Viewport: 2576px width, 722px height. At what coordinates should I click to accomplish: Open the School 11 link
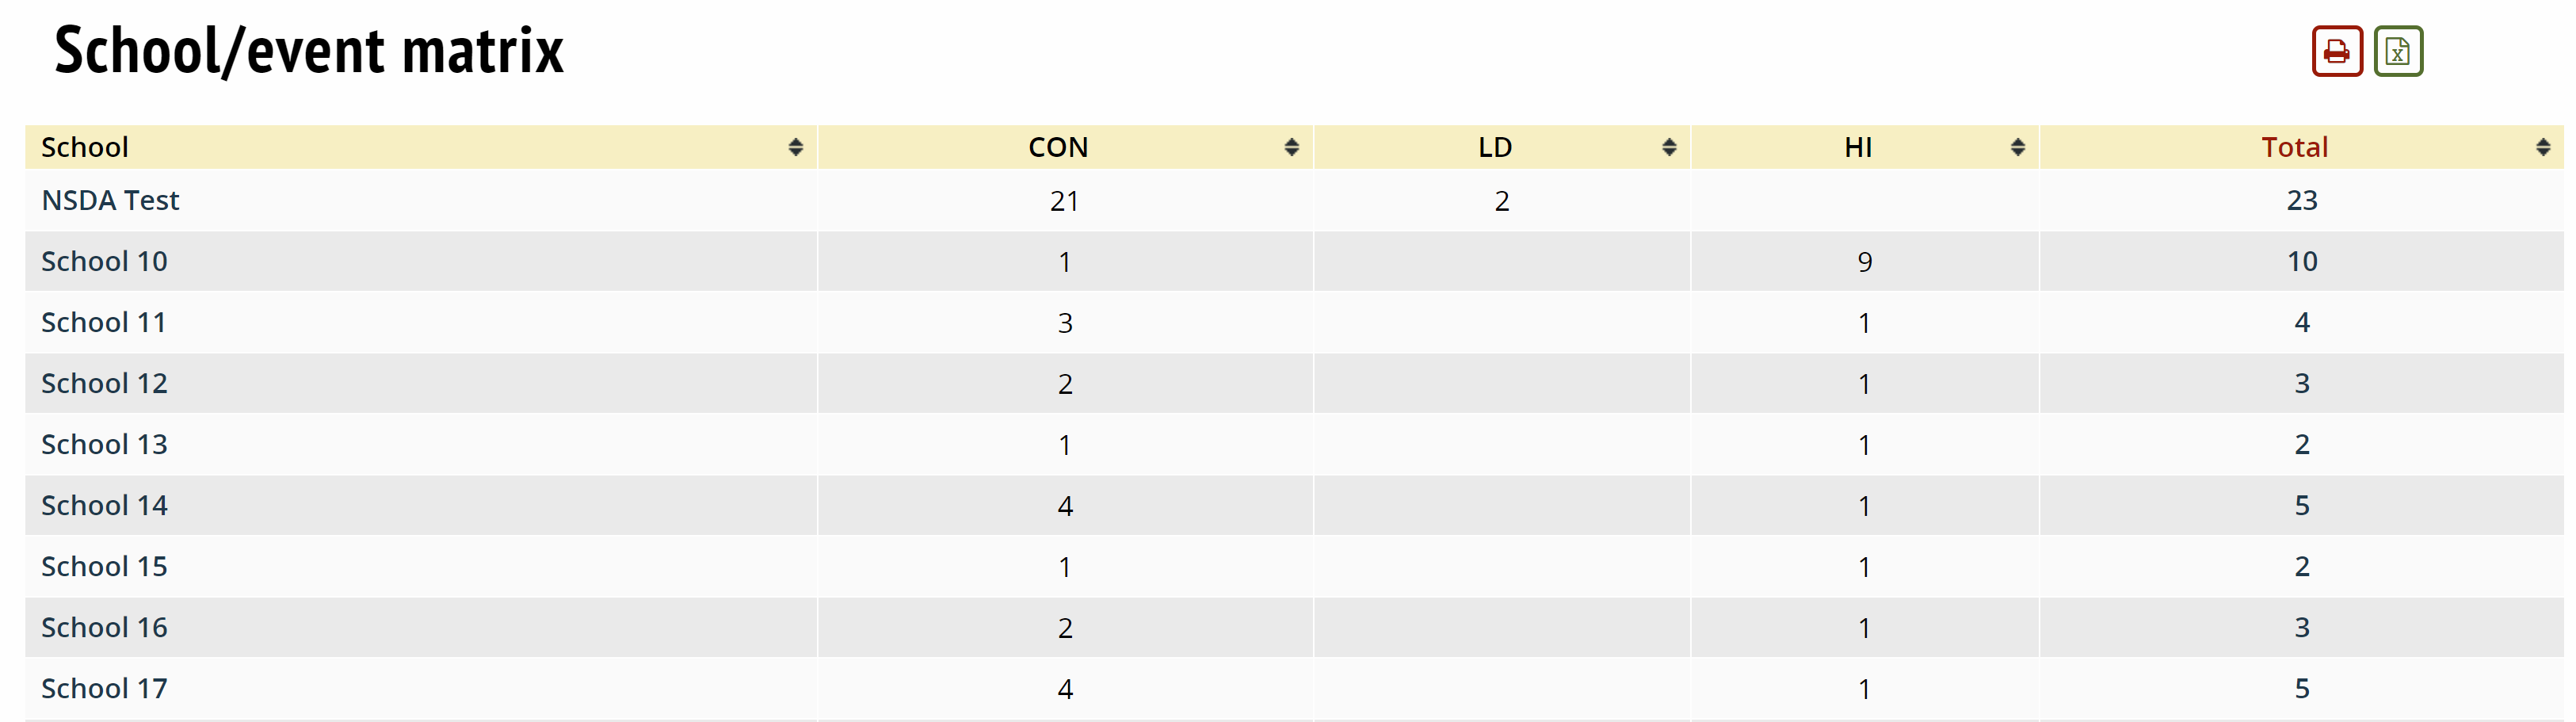(x=103, y=323)
